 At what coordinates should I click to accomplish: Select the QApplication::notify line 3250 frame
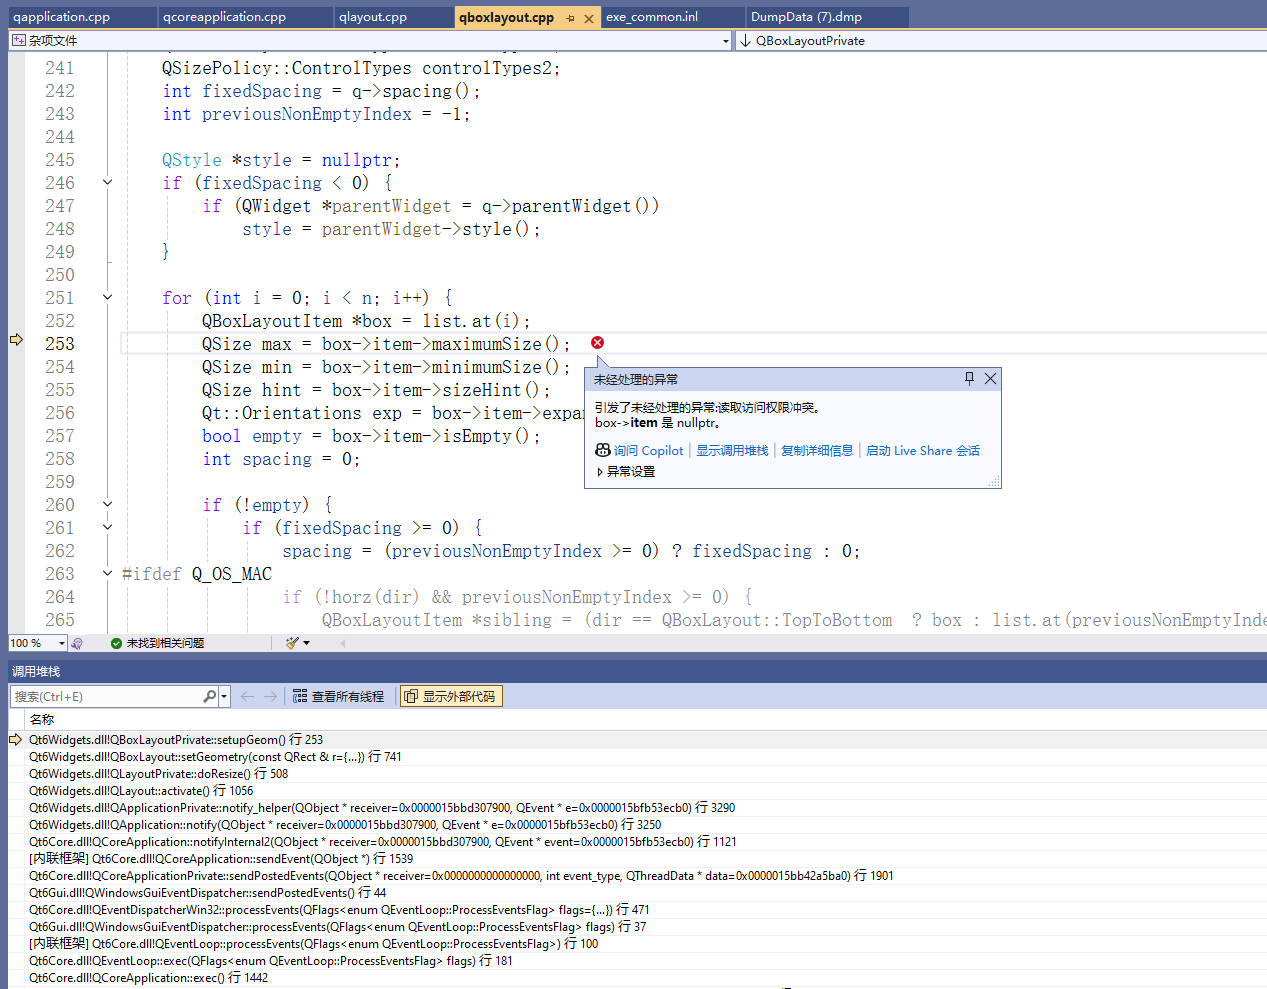click(x=345, y=825)
